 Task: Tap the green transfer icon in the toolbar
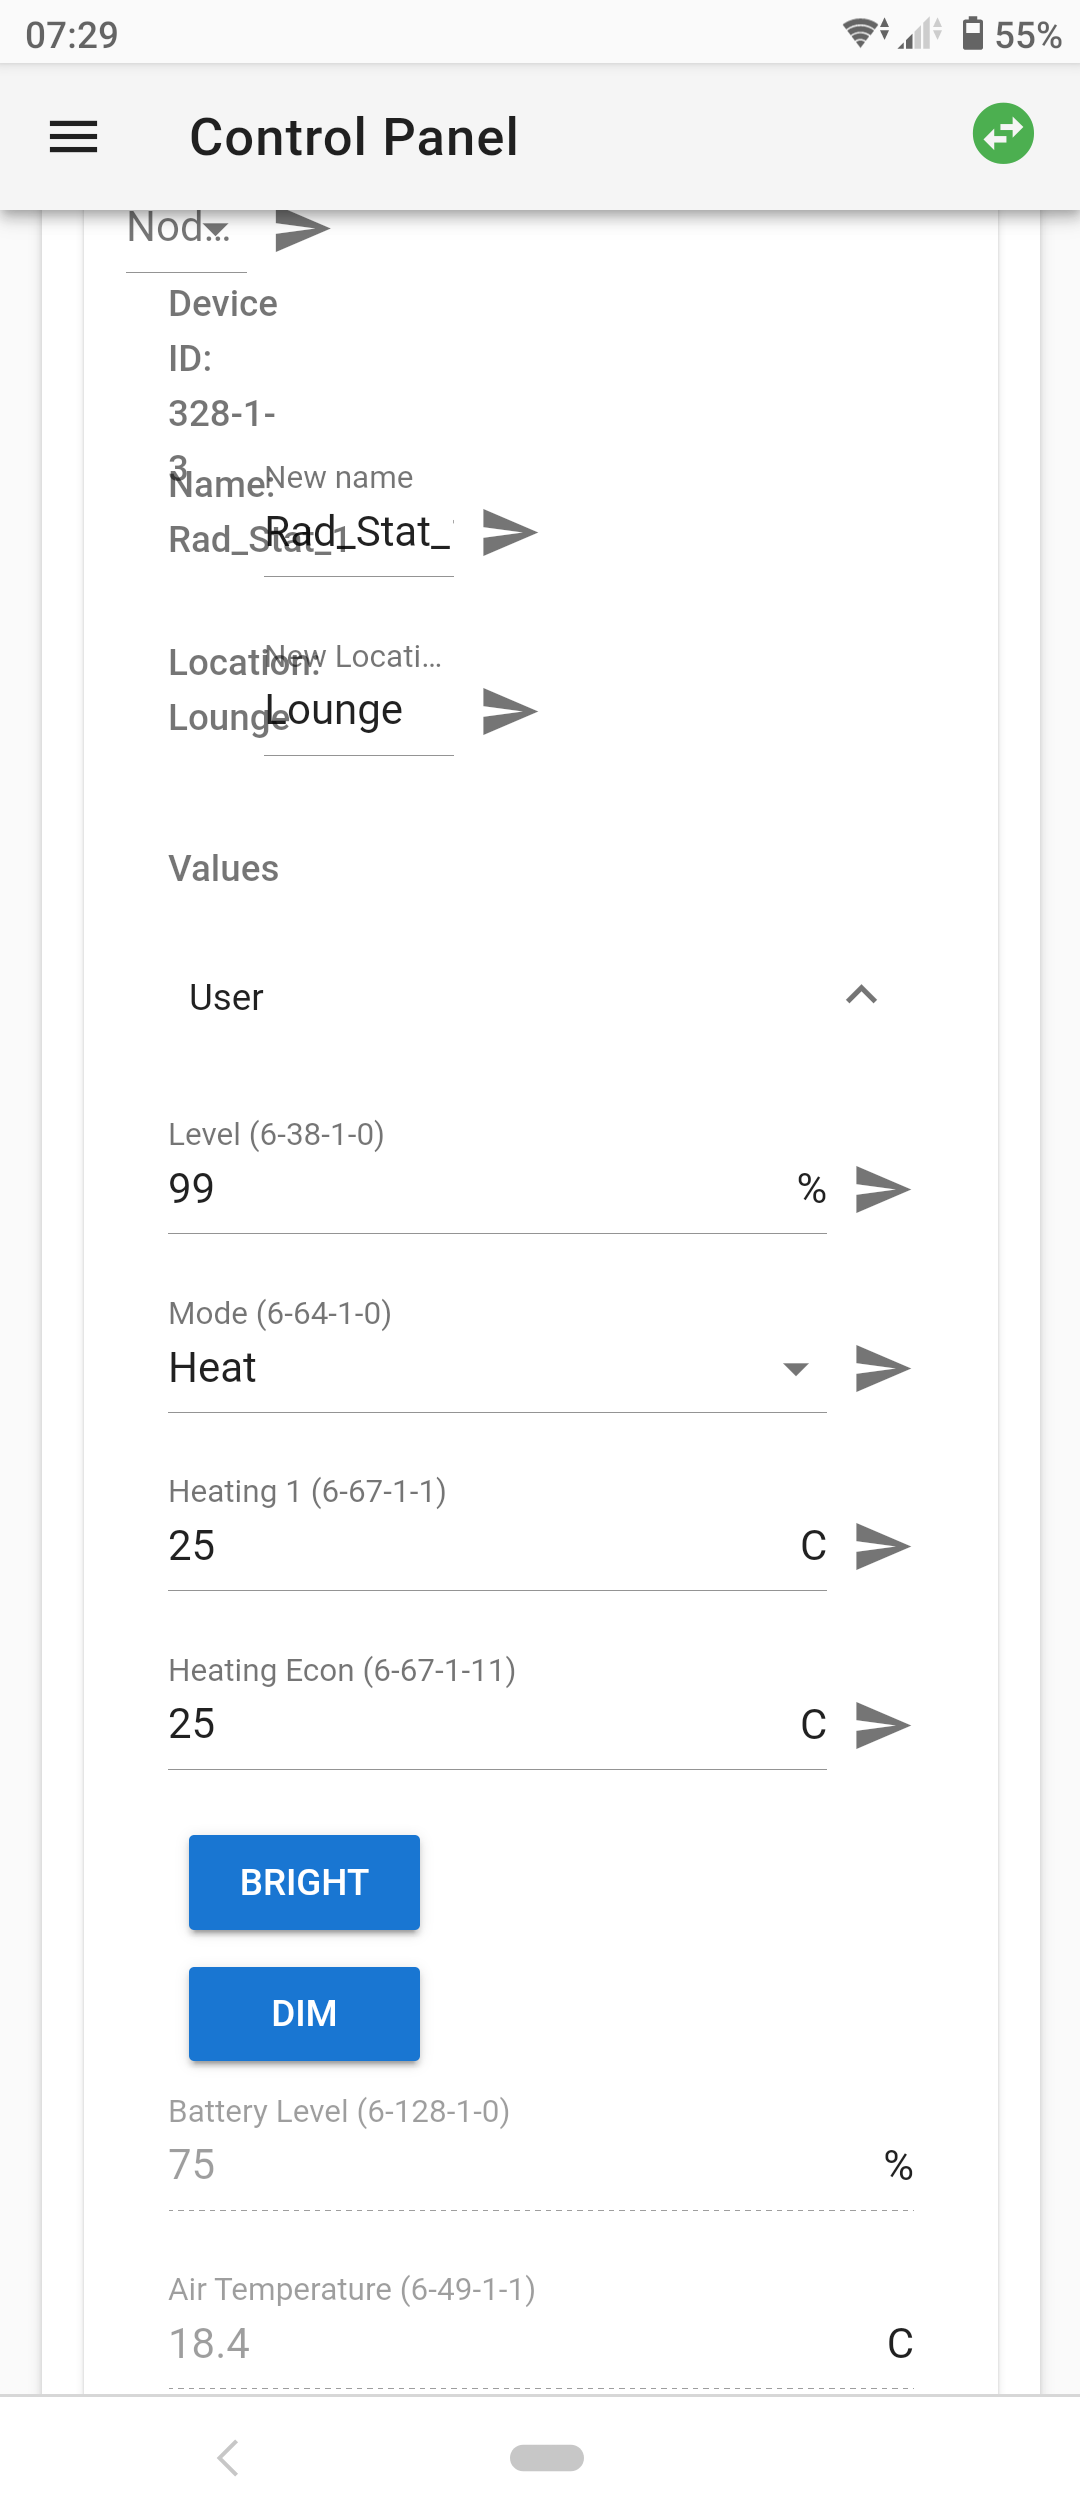(1003, 132)
